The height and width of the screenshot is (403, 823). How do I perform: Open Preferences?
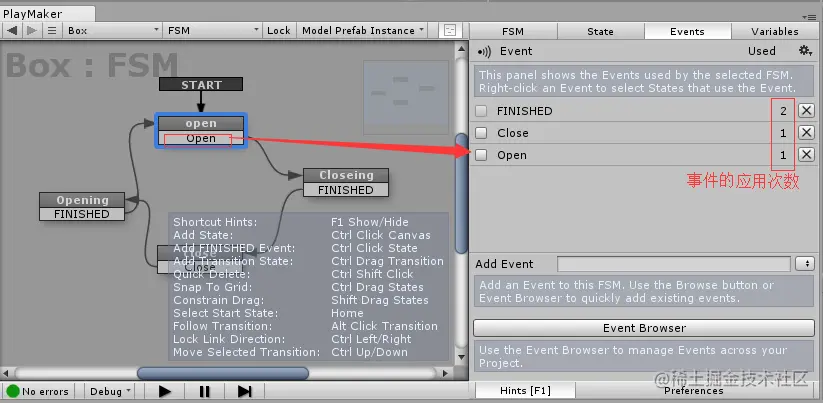(x=693, y=390)
